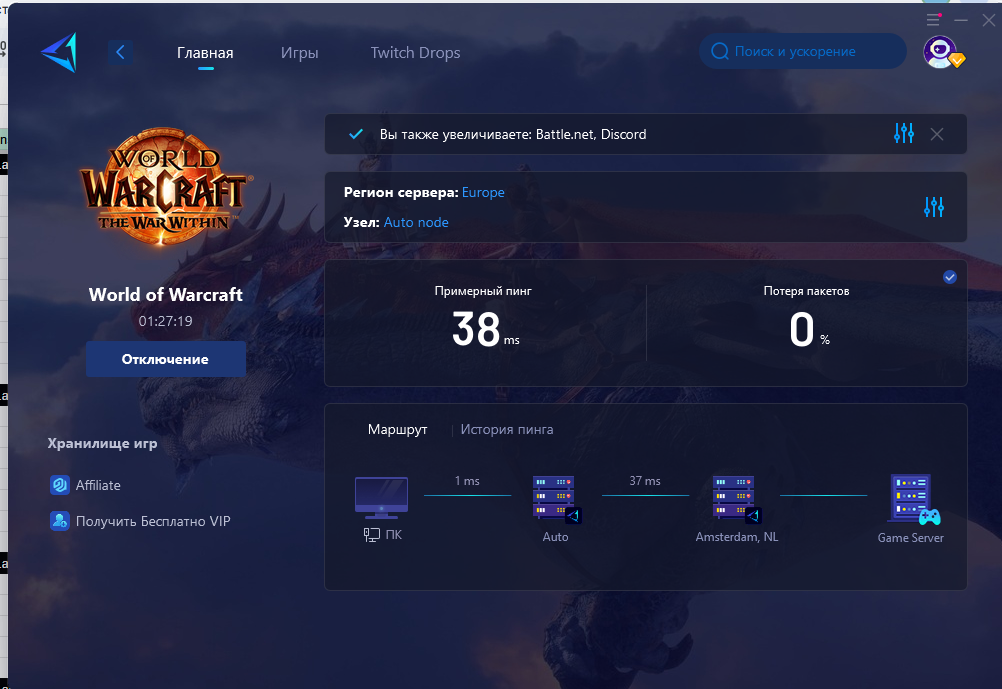Click the Auto node link

tap(416, 222)
